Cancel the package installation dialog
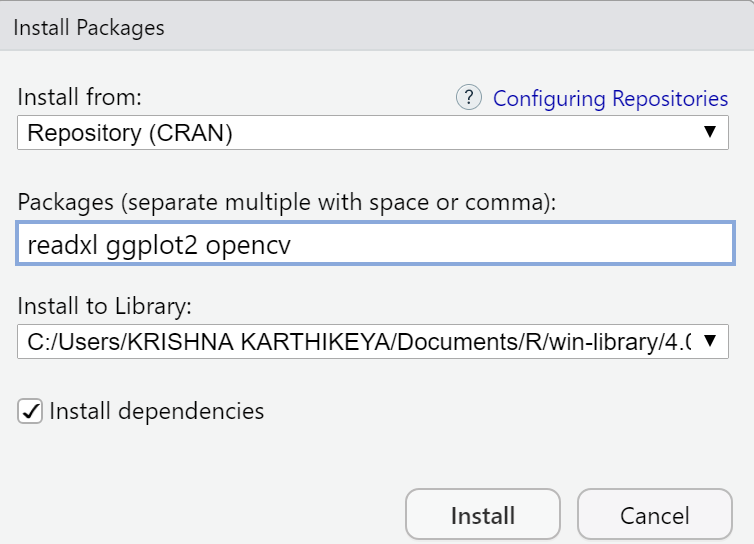 (x=654, y=516)
